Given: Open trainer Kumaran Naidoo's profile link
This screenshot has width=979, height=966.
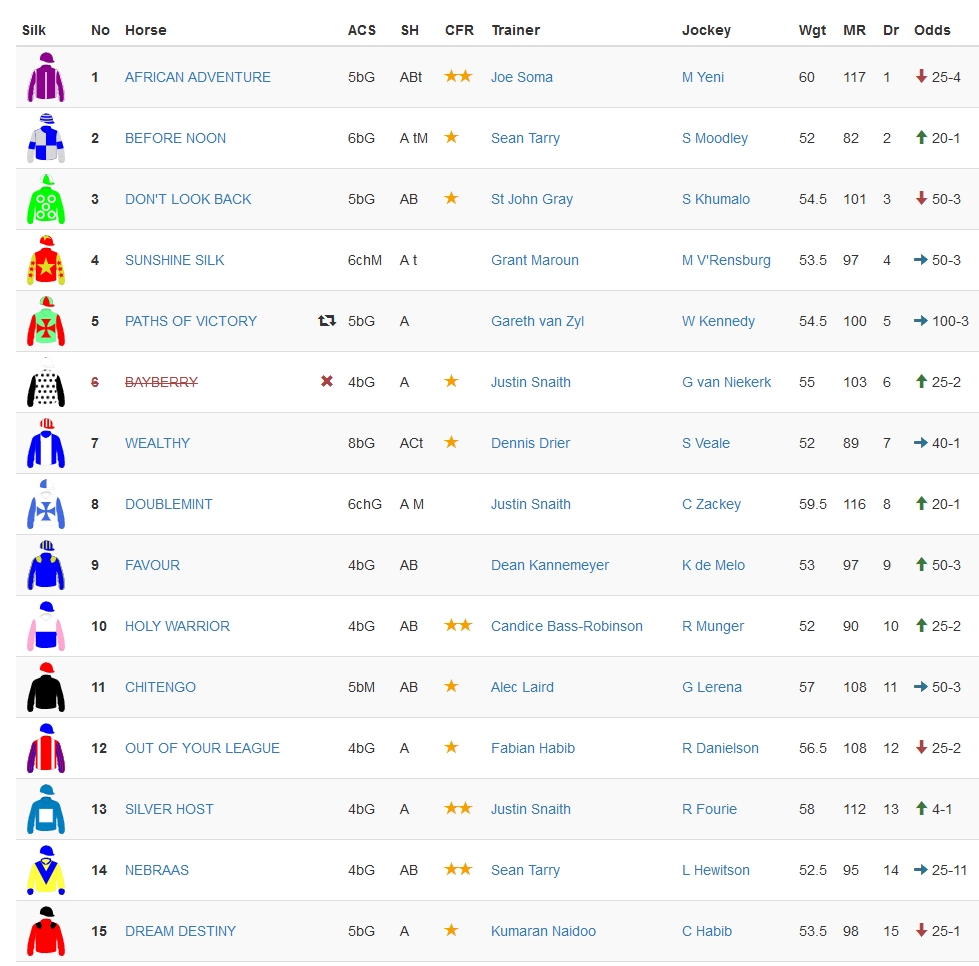Looking at the screenshot, I should [543, 931].
